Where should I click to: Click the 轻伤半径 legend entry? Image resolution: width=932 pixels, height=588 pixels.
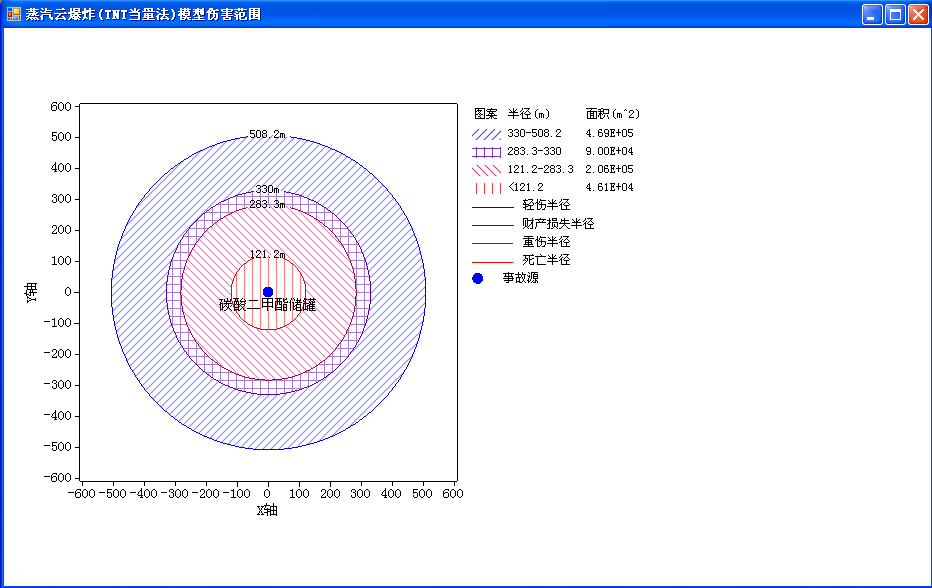click(x=546, y=205)
